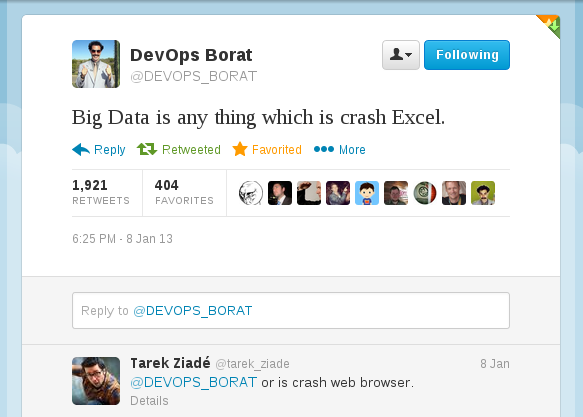Toggle the blue Following button
The width and height of the screenshot is (583, 417).
coord(467,55)
